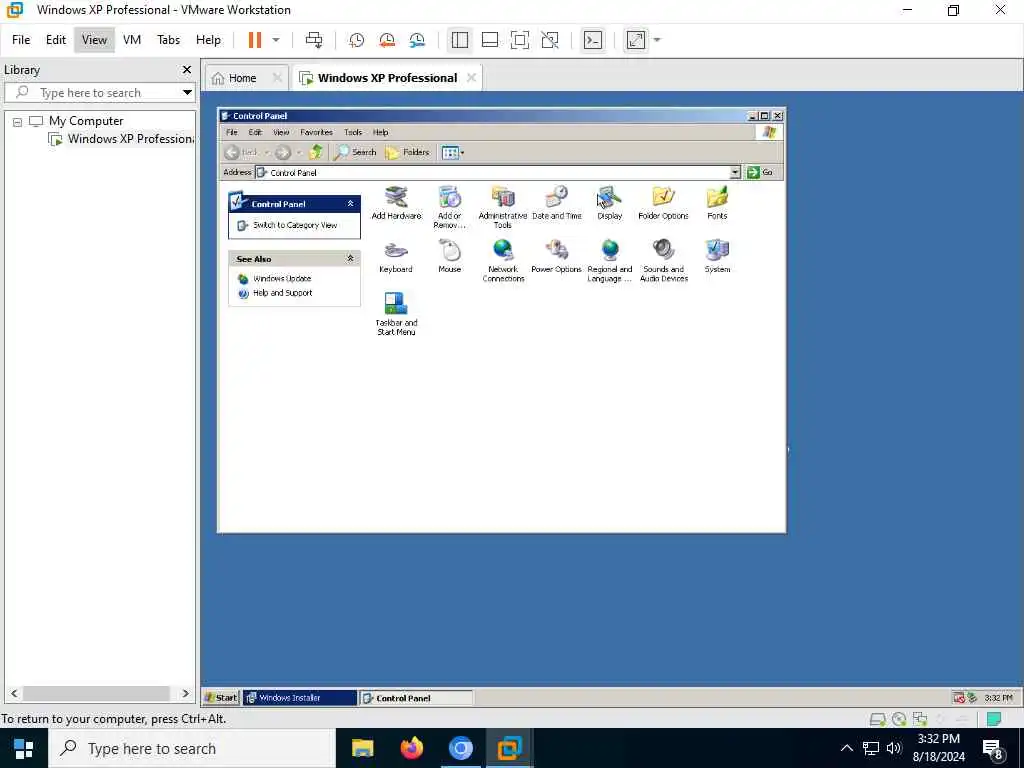This screenshot has height=768, width=1024.
Task: Click the XP Up folder toolbar icon
Action: click(x=316, y=152)
